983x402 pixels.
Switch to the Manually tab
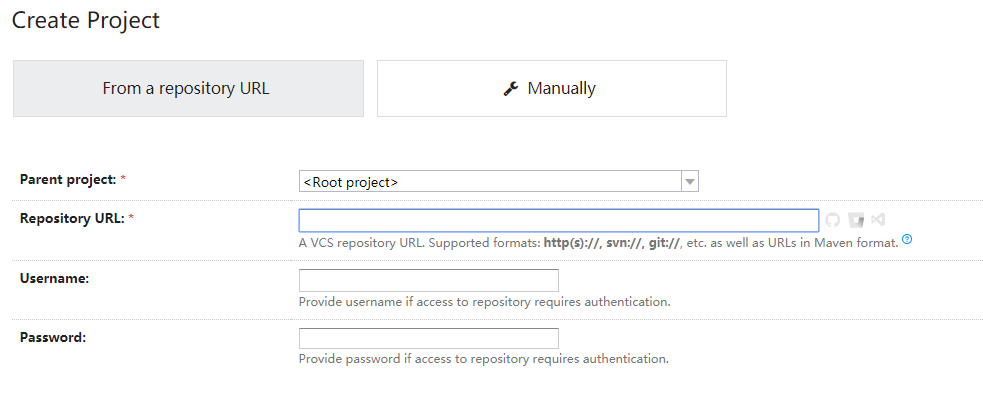tap(551, 88)
